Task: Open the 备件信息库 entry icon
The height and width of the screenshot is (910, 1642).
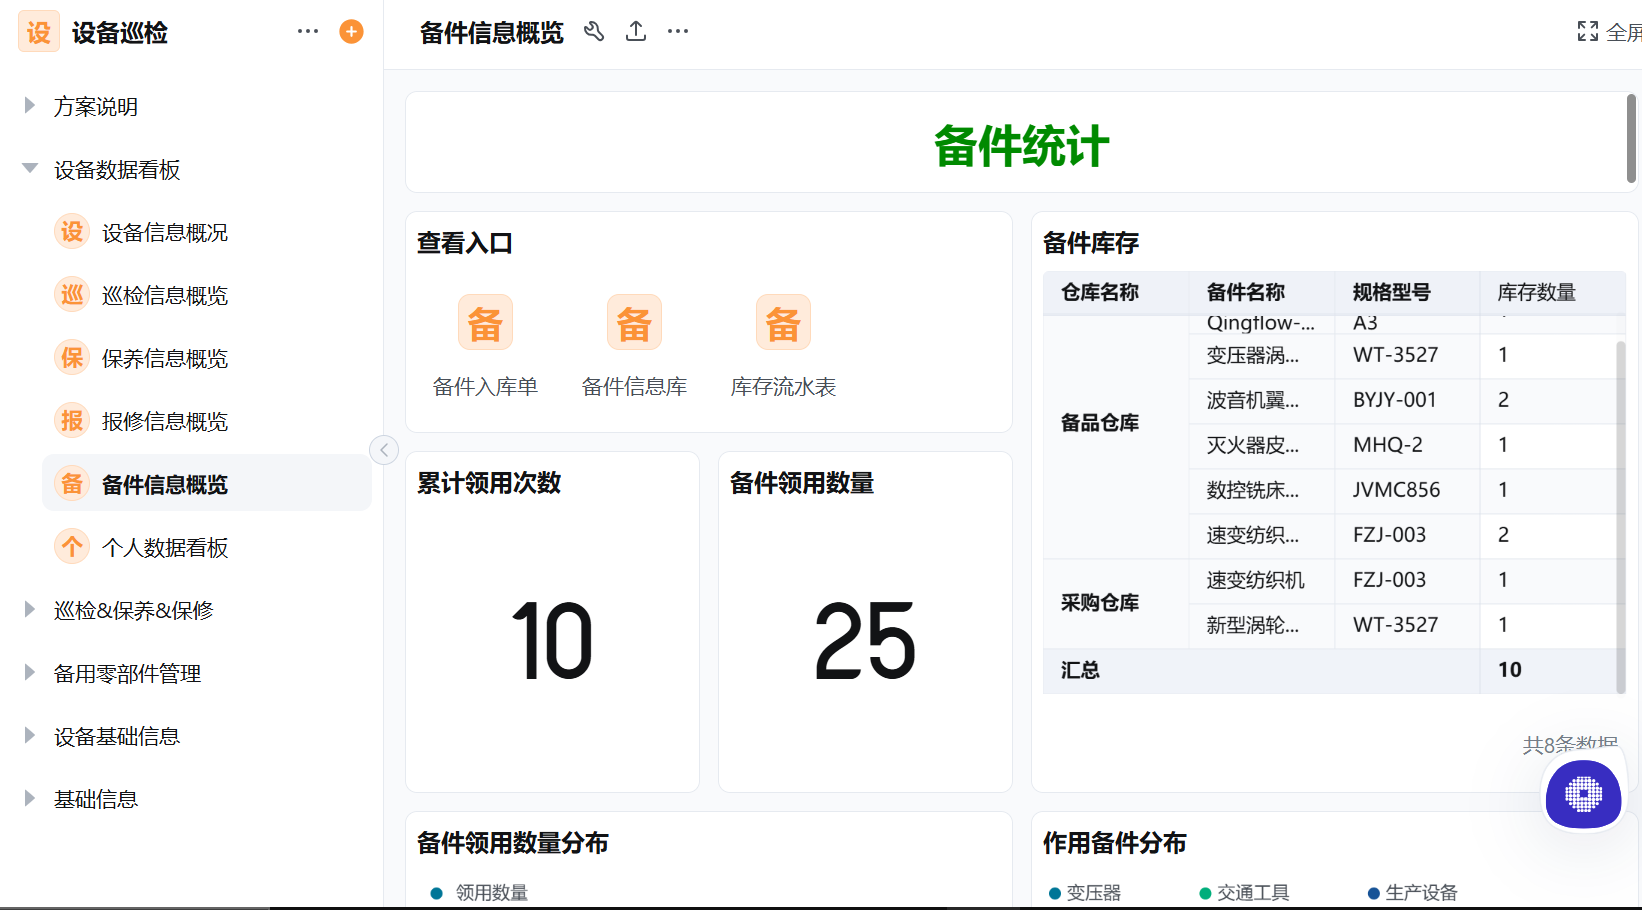Action: tap(634, 322)
